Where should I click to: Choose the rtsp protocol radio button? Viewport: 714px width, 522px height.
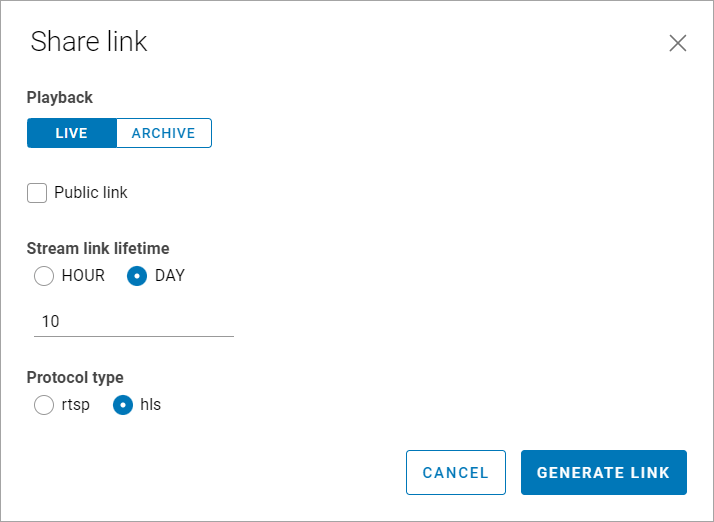pos(44,405)
